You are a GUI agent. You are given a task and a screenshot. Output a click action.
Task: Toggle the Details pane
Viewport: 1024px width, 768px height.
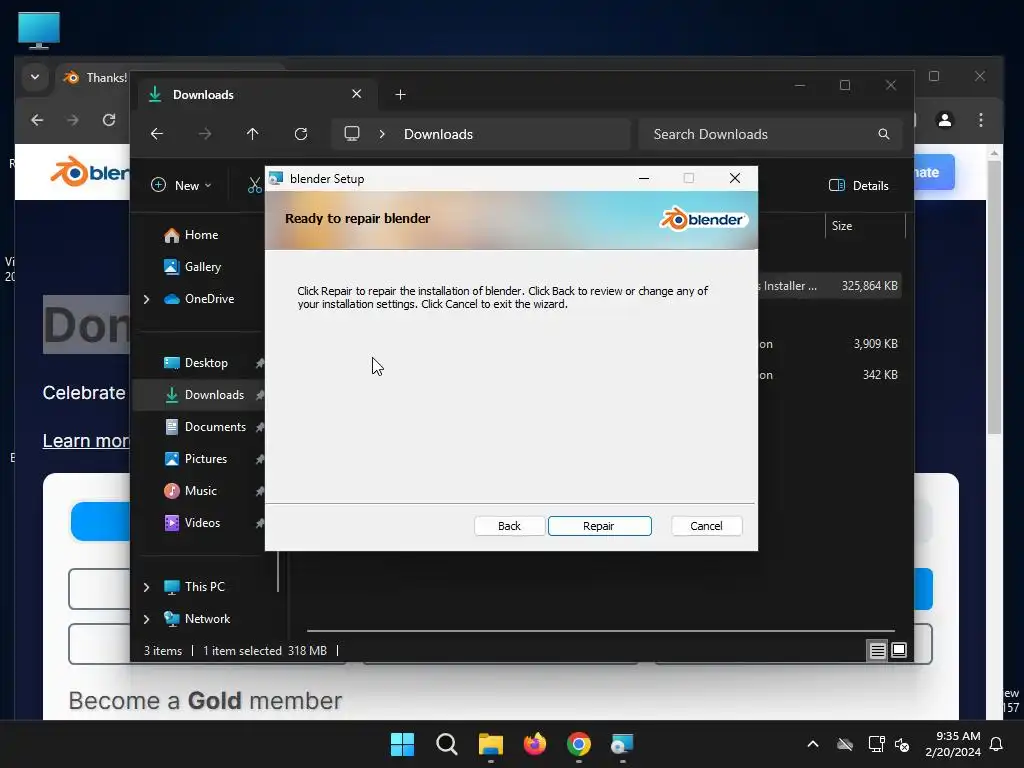click(859, 185)
